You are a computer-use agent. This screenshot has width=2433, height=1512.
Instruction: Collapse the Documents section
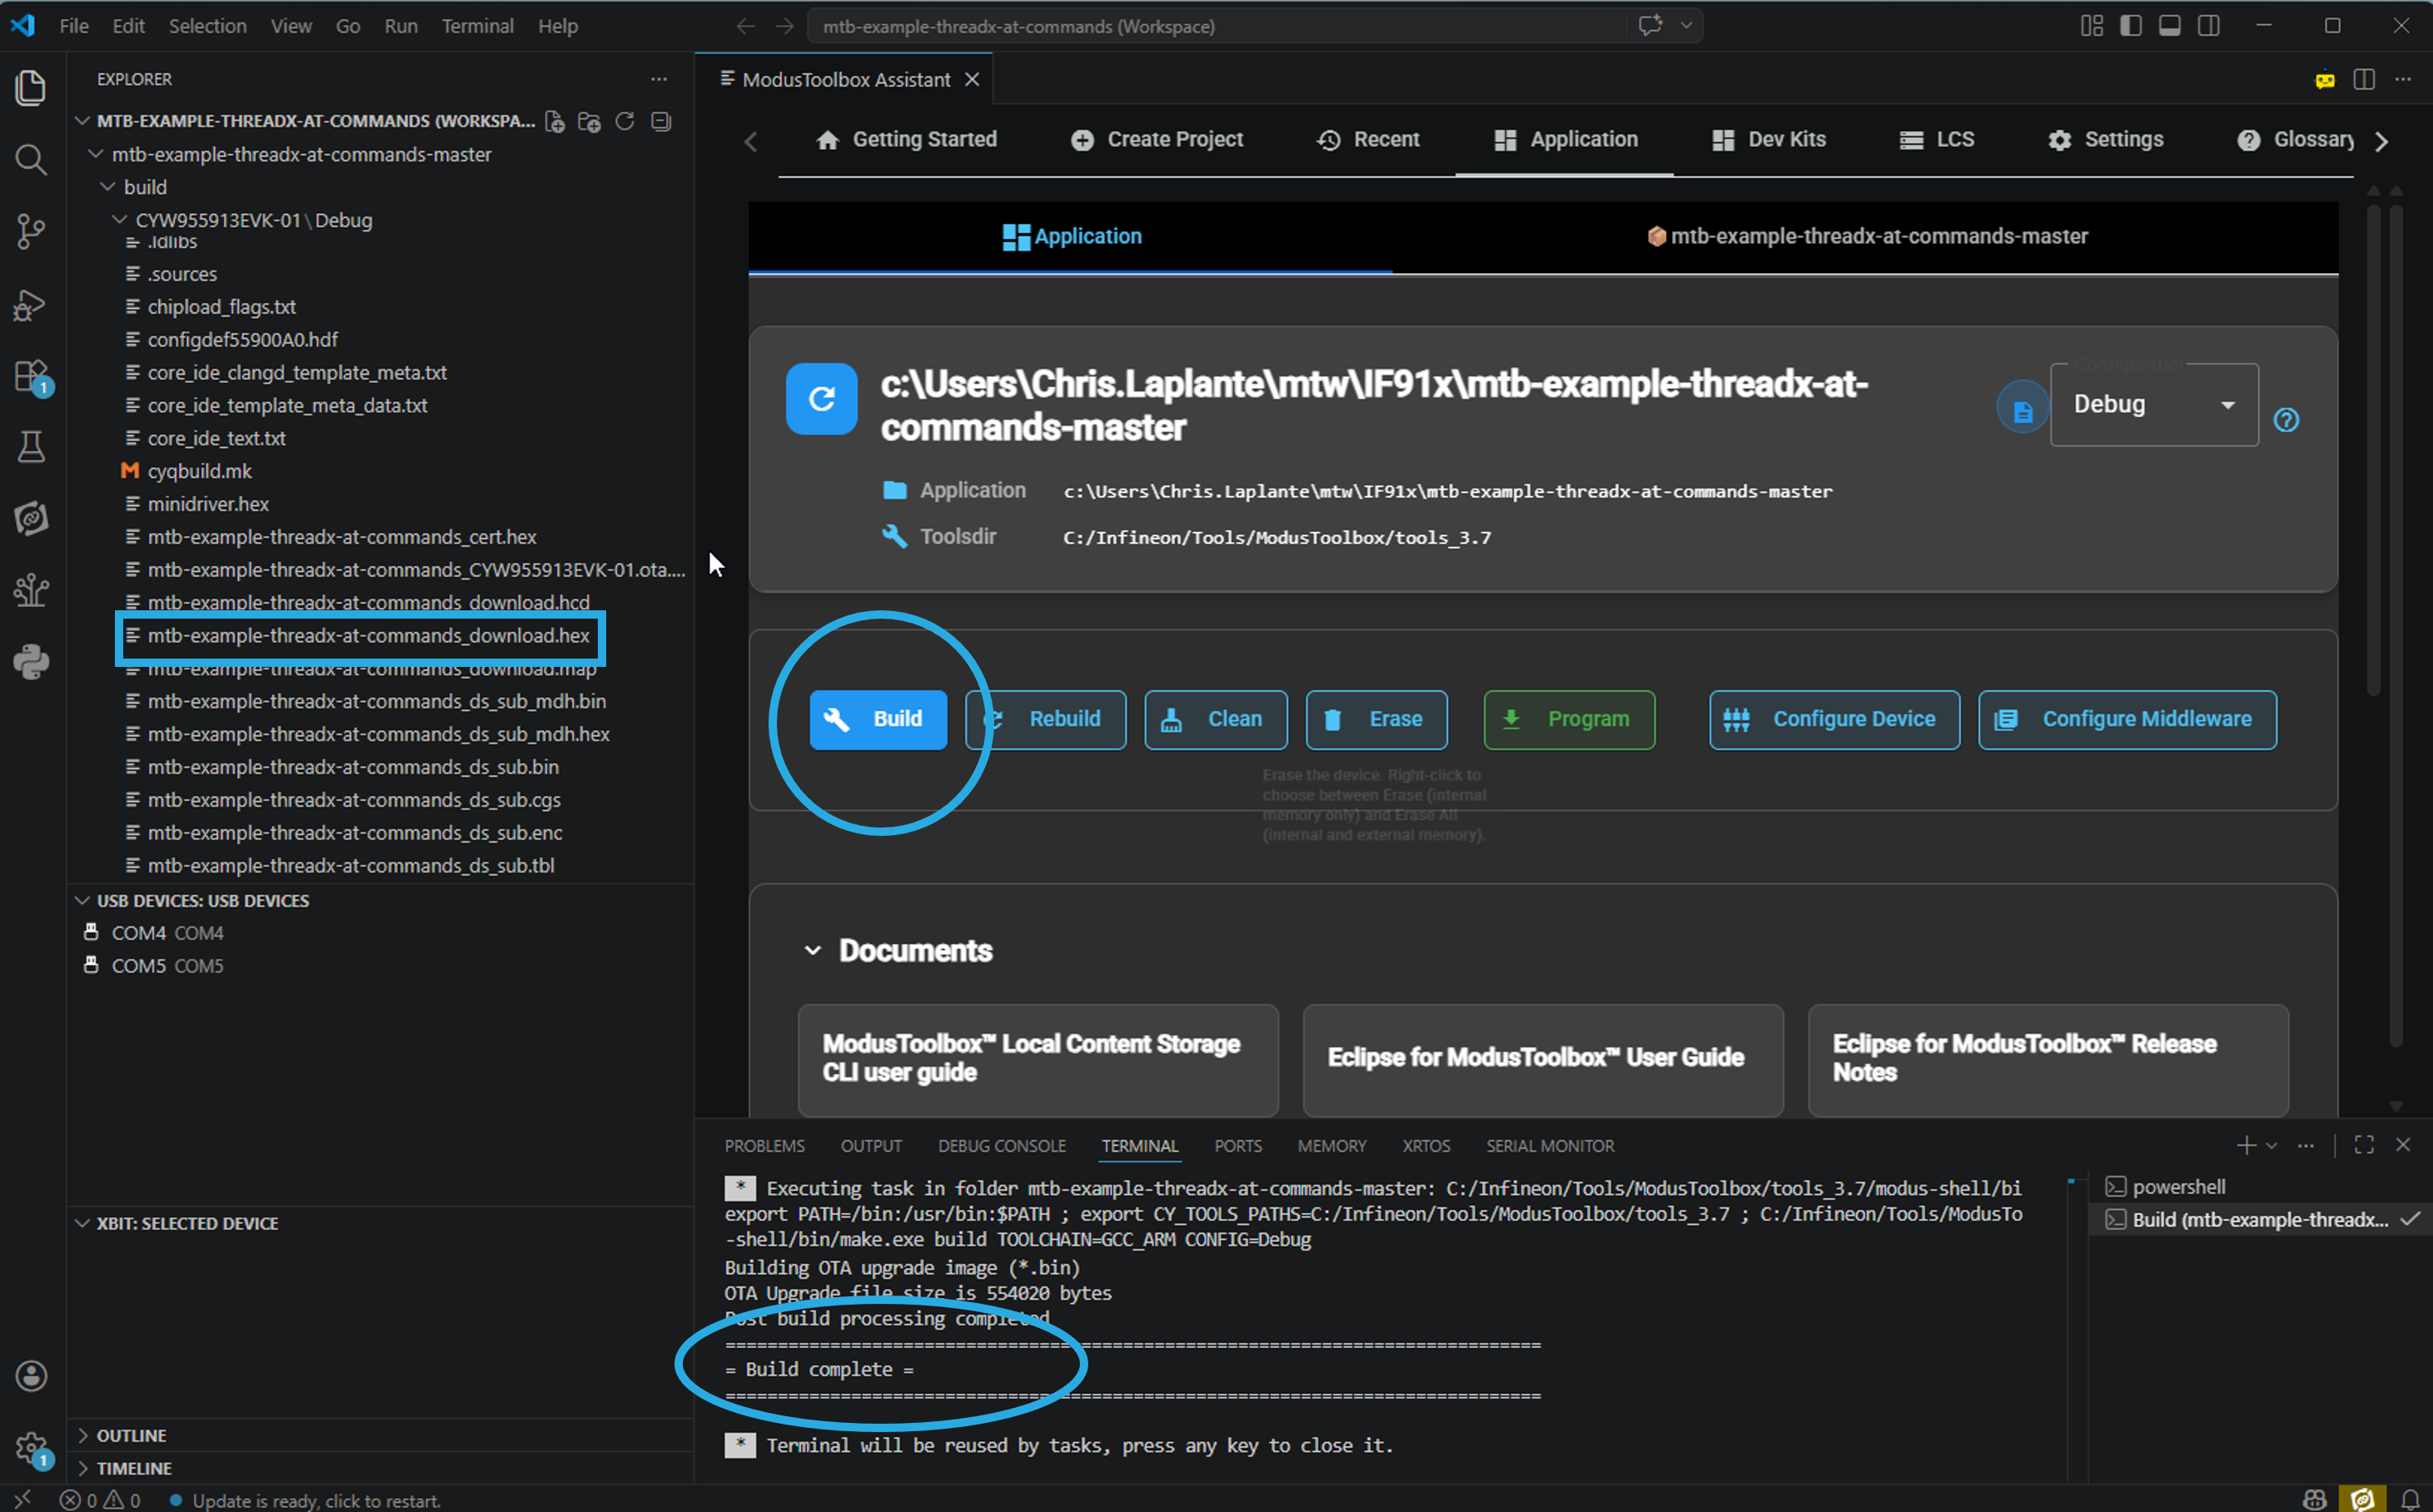pos(813,951)
